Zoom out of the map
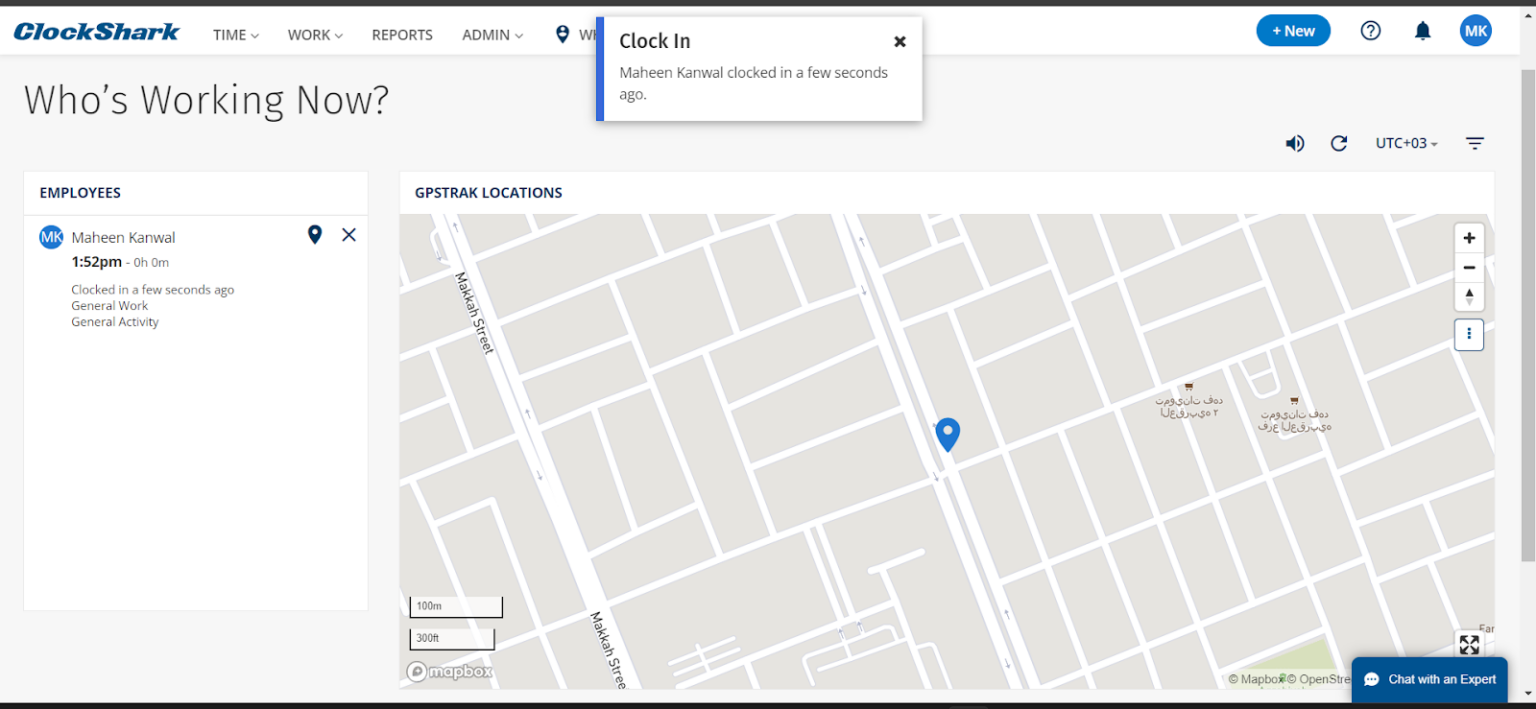Image resolution: width=1536 pixels, height=709 pixels. click(x=1469, y=267)
